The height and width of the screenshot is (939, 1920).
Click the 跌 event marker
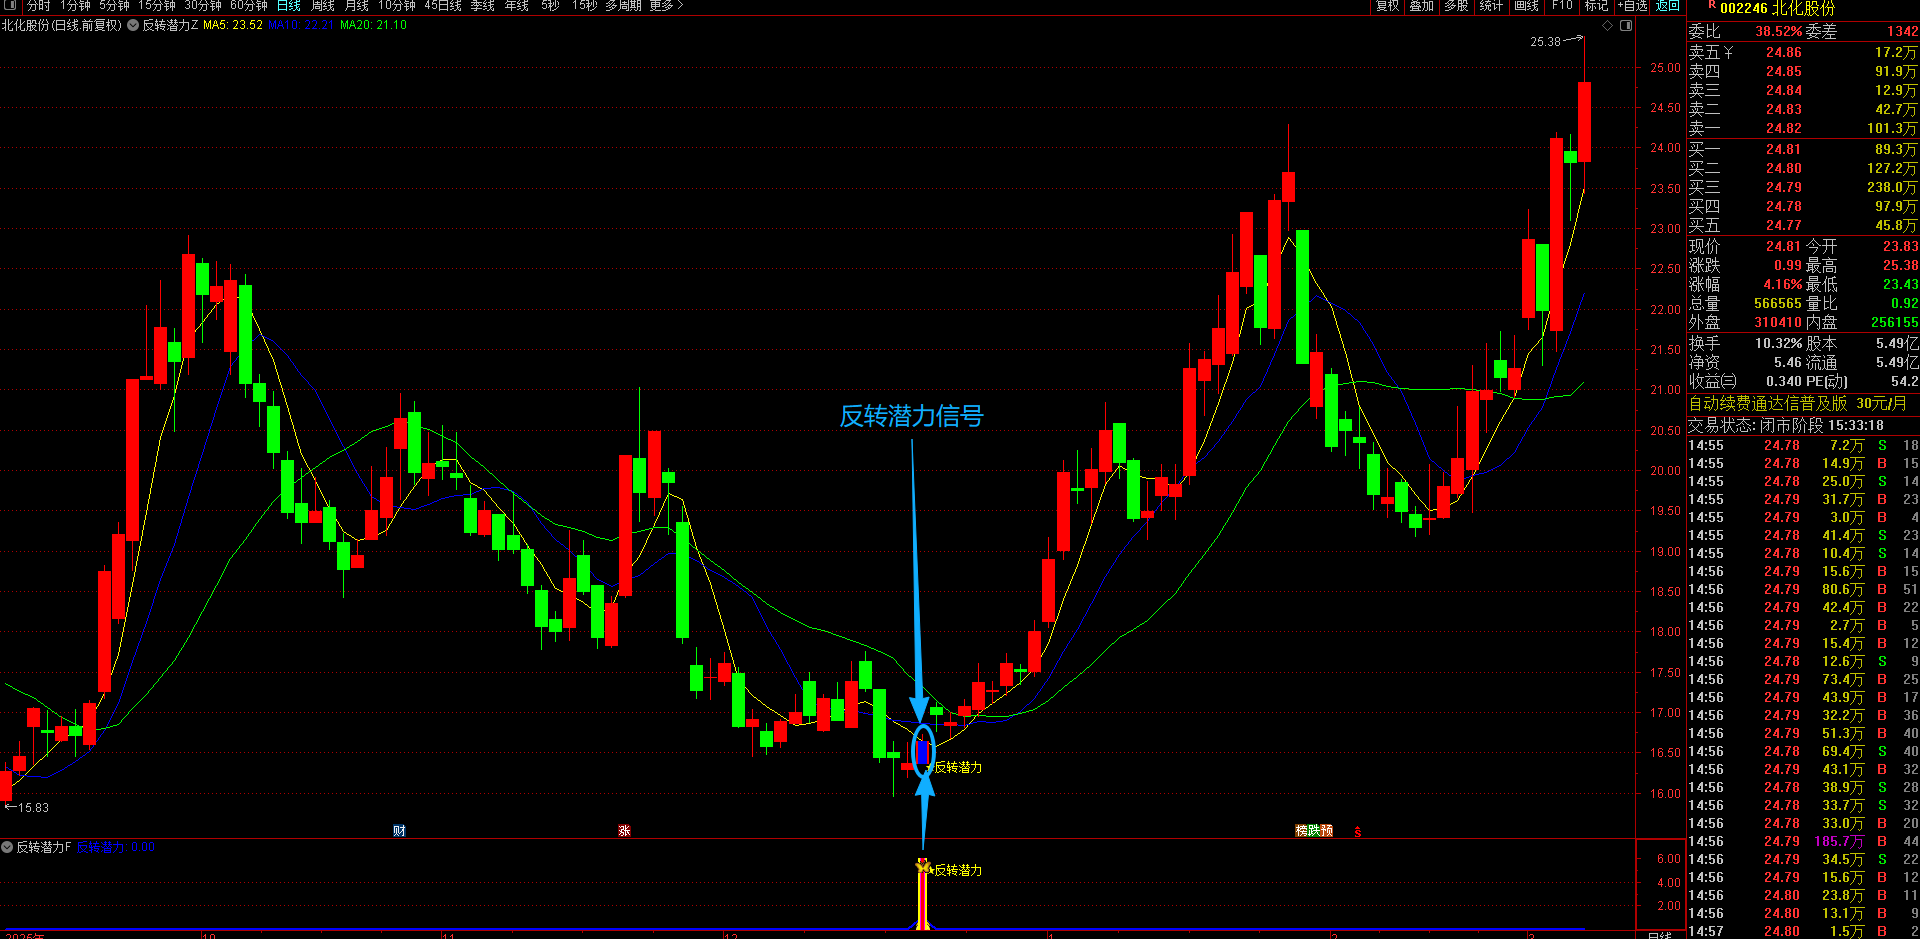1314,831
